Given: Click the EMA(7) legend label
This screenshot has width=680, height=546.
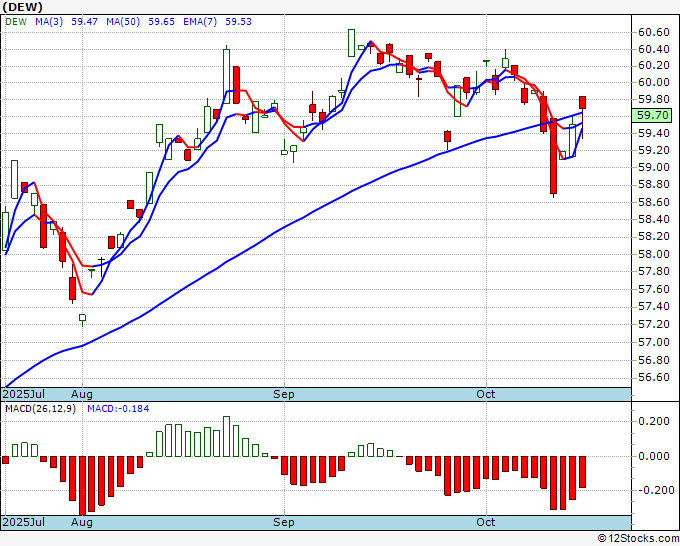Looking at the screenshot, I should [200, 22].
